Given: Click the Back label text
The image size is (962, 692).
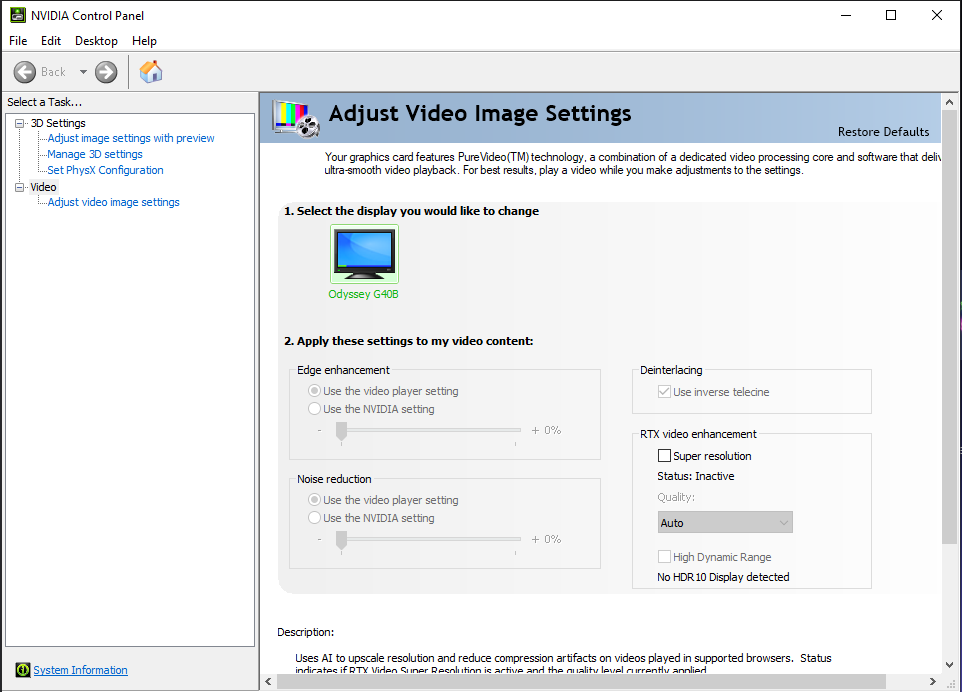Looking at the screenshot, I should pos(53,72).
